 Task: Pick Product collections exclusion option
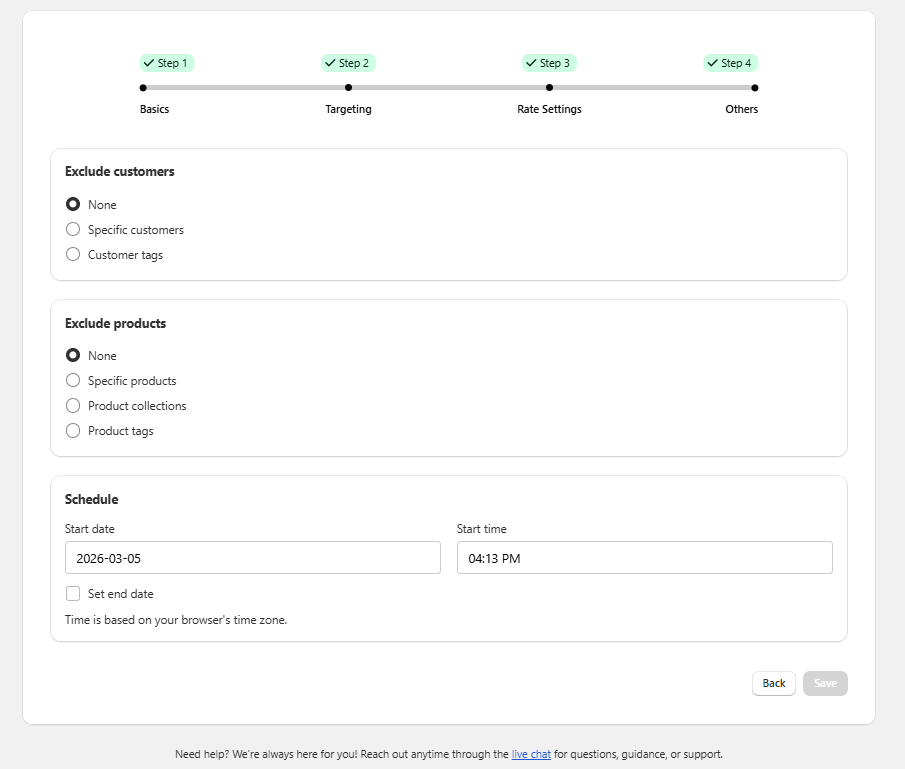click(x=73, y=405)
